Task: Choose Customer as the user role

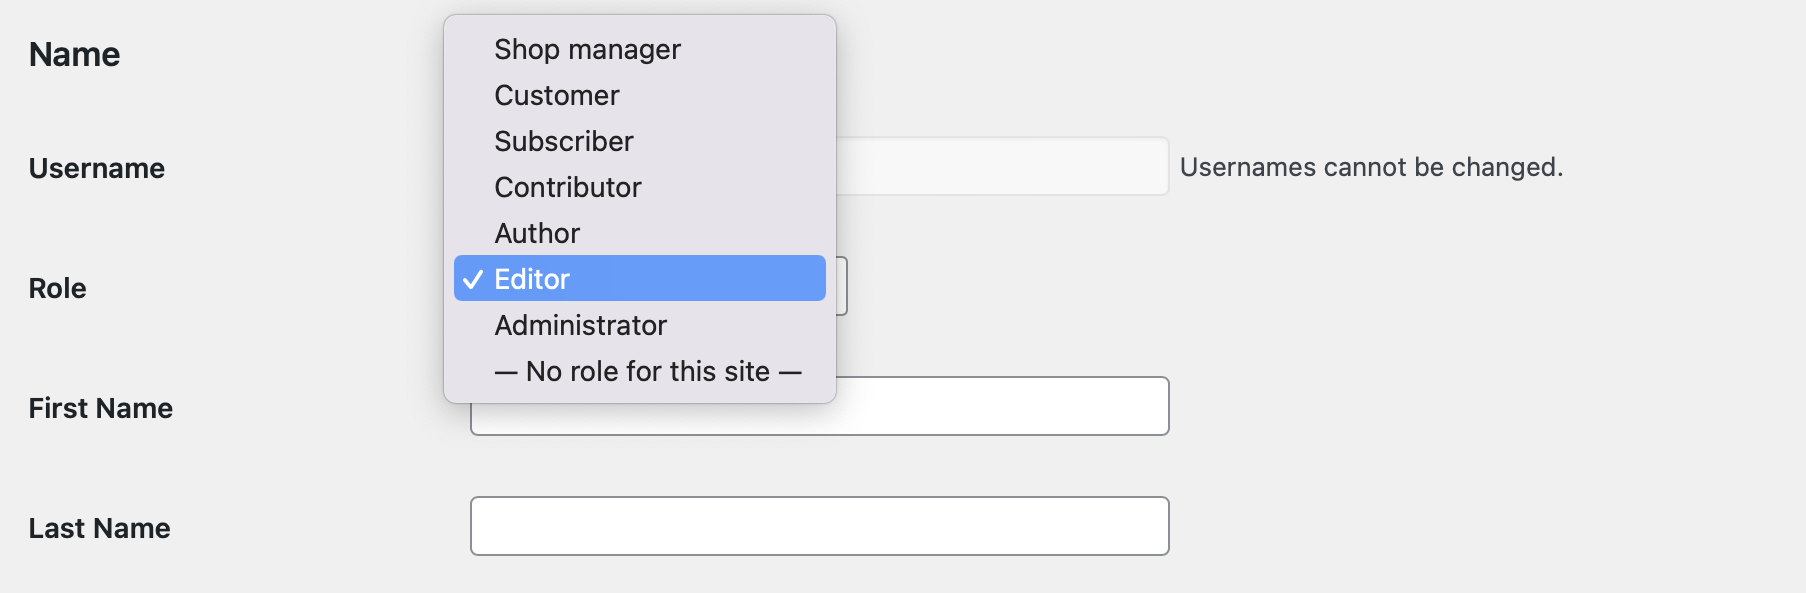Action: click(x=556, y=95)
